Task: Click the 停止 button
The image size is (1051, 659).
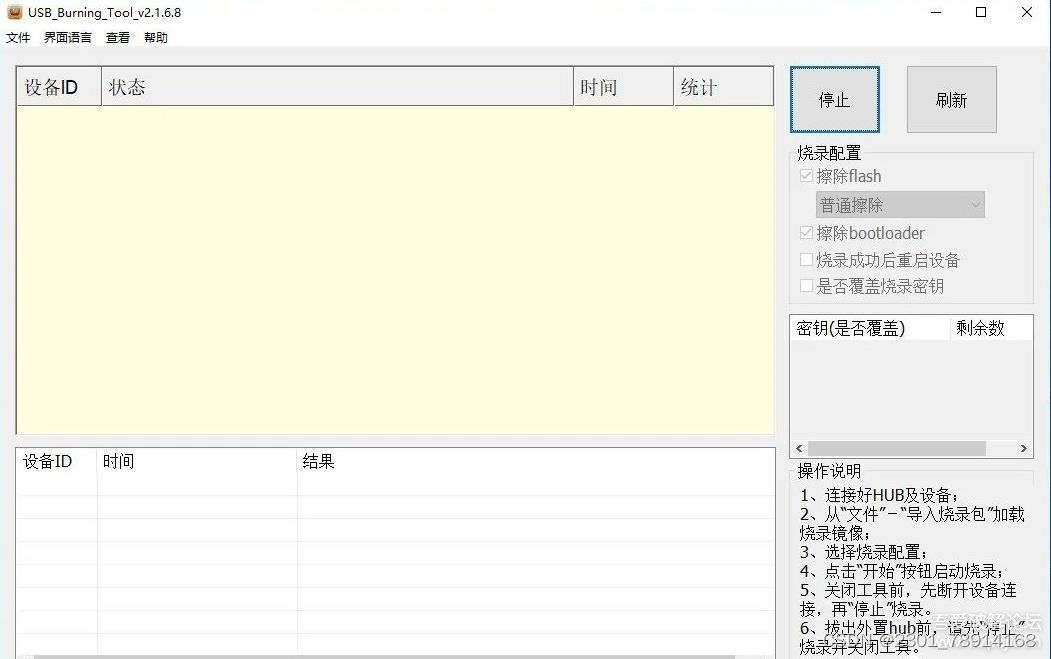Action: point(834,100)
